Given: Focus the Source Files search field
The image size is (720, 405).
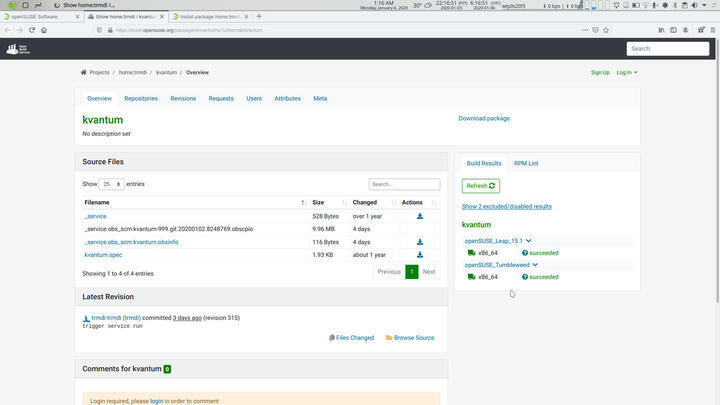Looking at the screenshot, I should click(x=404, y=184).
